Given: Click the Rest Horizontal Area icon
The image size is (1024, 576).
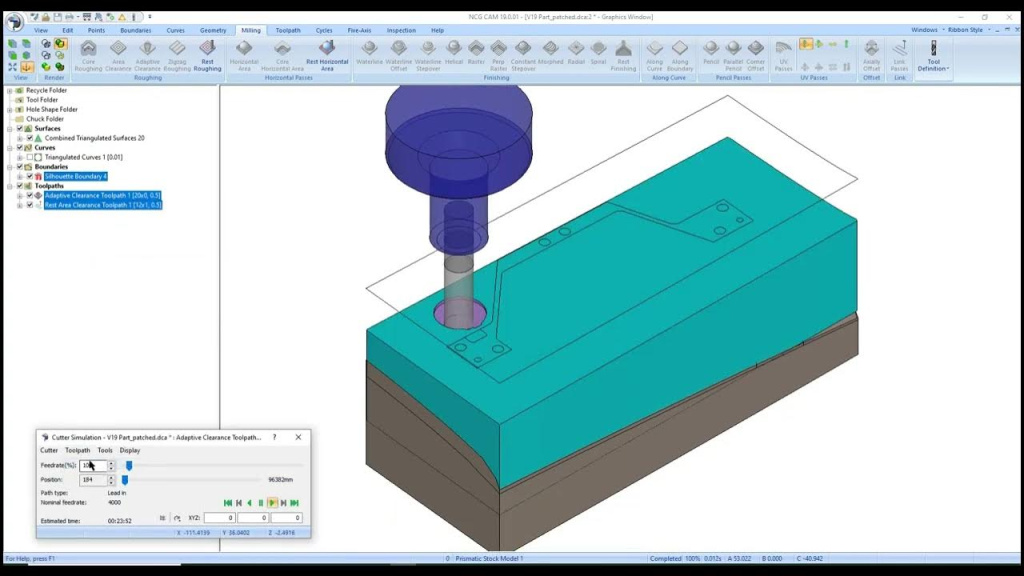Looking at the screenshot, I should point(326,55).
